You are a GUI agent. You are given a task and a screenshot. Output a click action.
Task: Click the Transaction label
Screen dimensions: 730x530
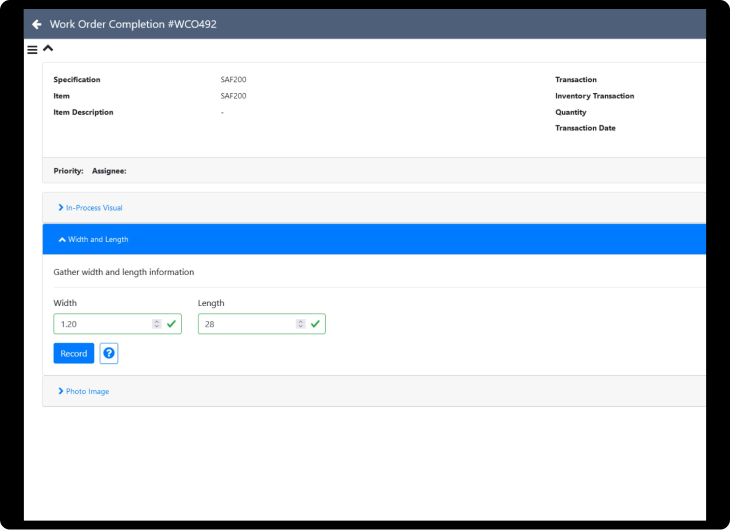coord(576,80)
